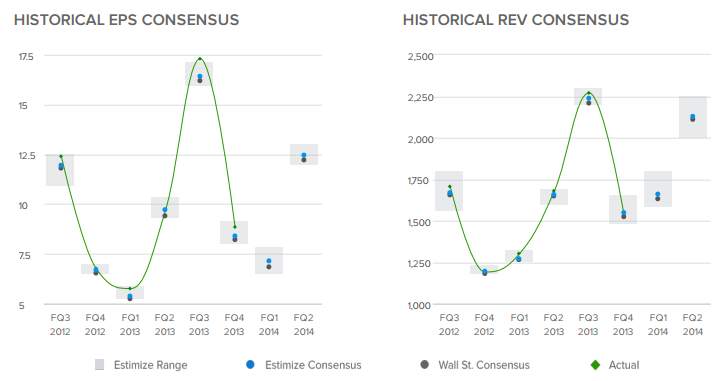Click EPS Estimize dot for FQ2 2013

tap(165, 210)
